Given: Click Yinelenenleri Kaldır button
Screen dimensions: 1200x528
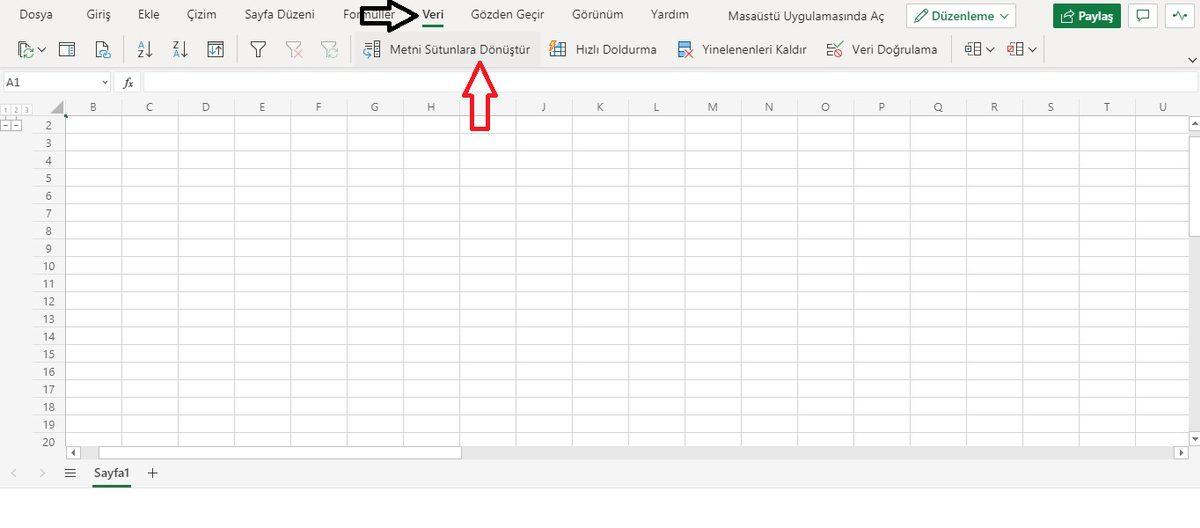Looking at the screenshot, I should [742, 49].
